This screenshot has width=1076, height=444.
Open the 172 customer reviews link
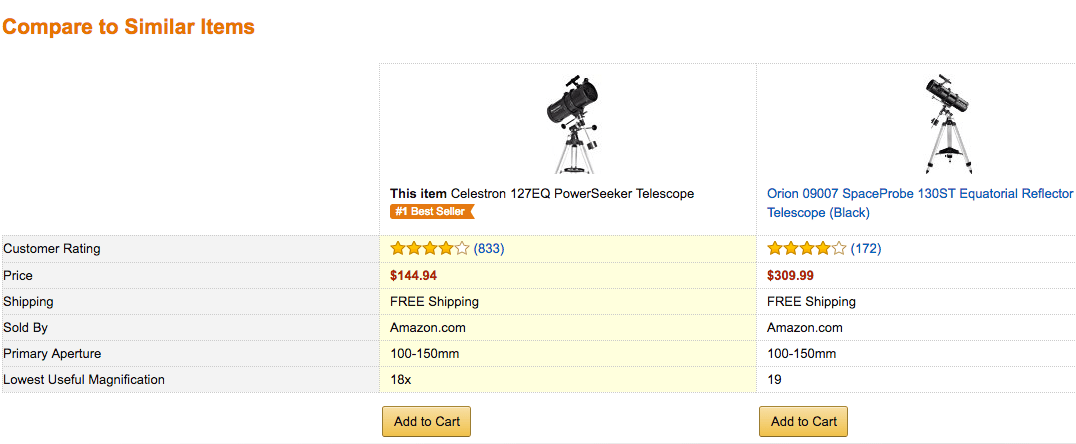866,248
